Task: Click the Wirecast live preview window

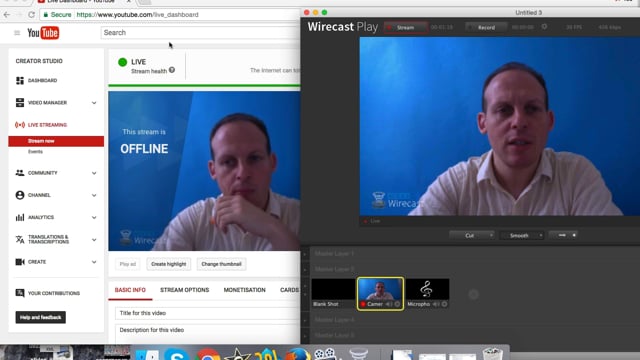Action: click(x=500, y=126)
